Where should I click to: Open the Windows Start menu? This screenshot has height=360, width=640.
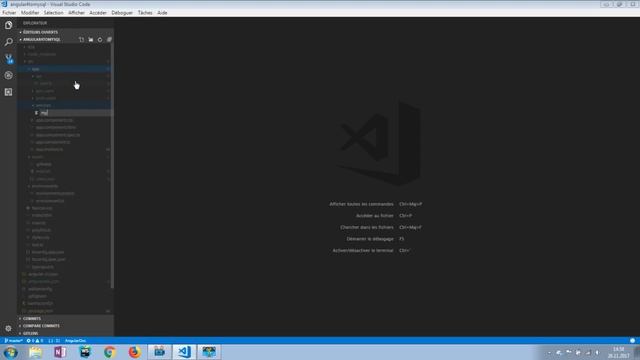(11, 352)
